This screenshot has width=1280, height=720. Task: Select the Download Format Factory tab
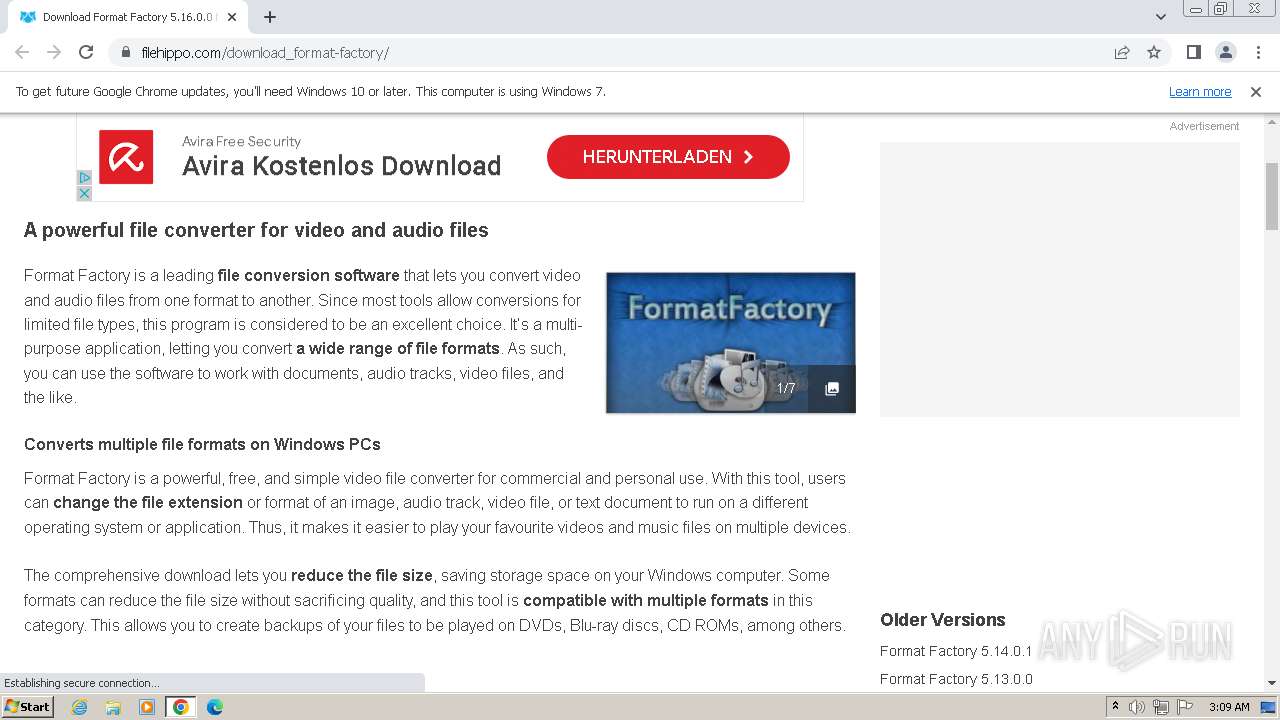pyautogui.click(x=127, y=17)
